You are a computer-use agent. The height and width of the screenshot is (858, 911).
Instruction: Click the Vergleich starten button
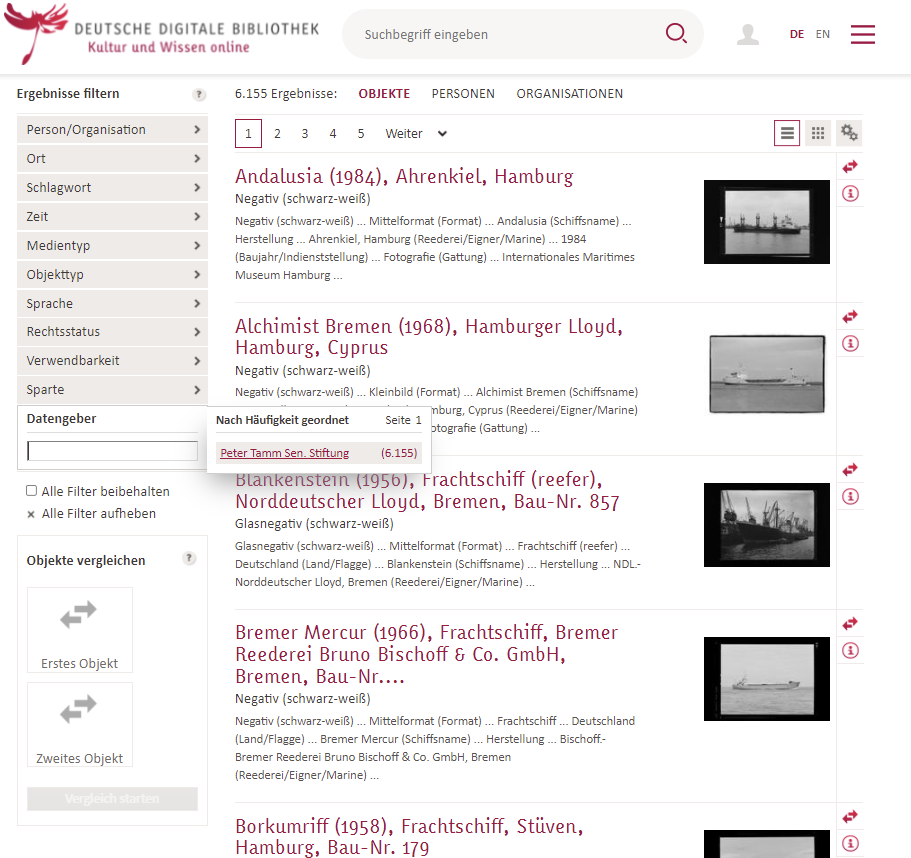click(112, 799)
